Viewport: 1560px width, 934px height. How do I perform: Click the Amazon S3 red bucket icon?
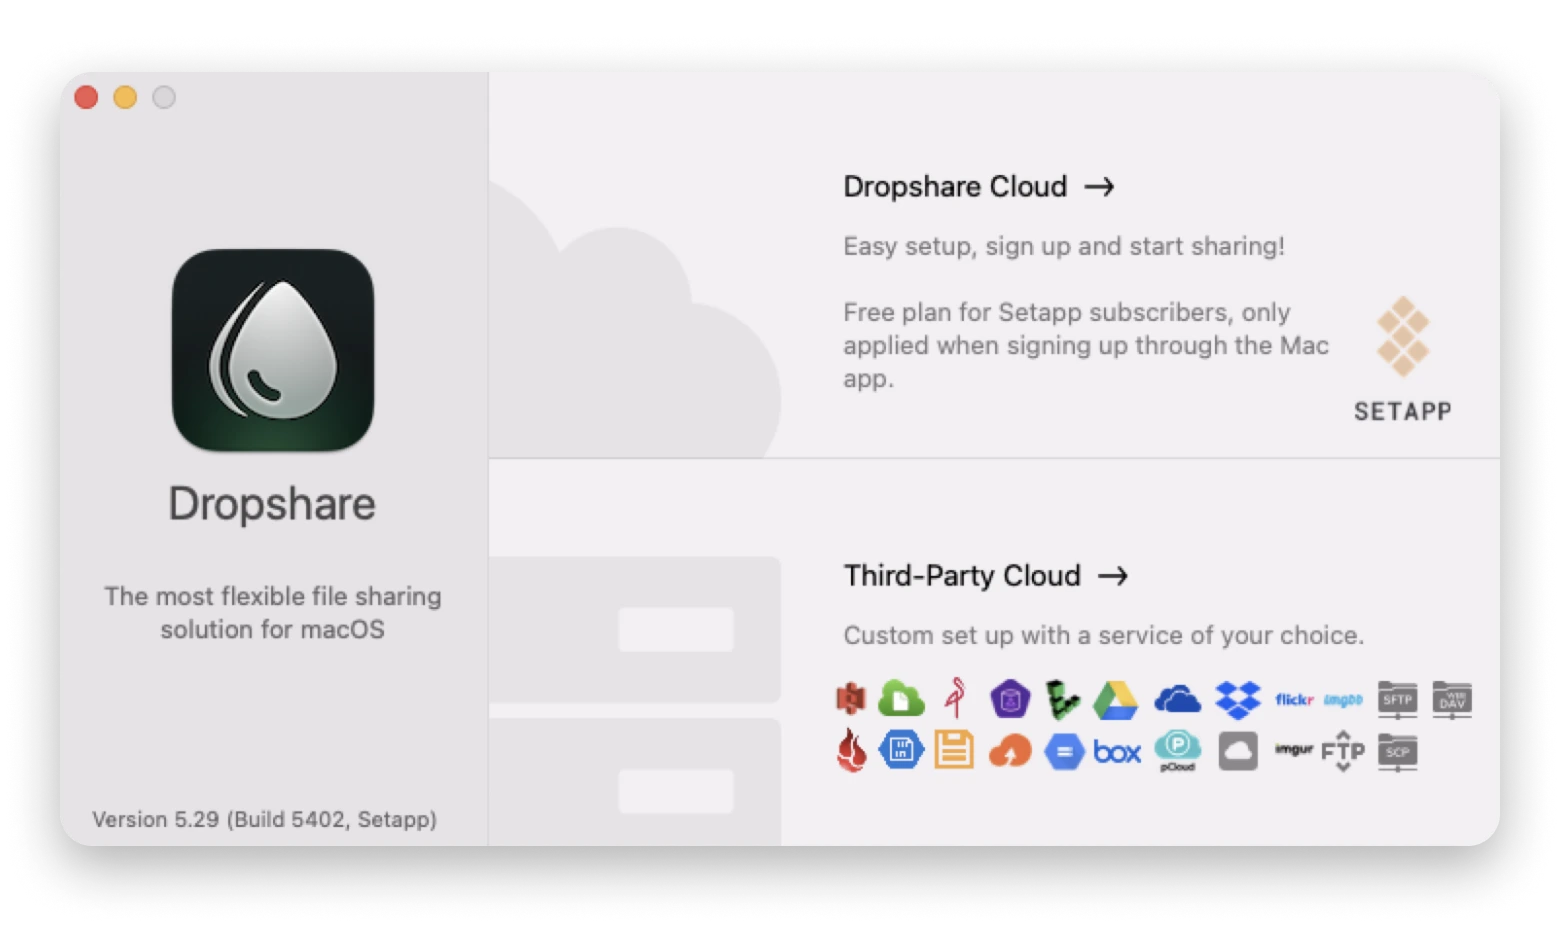850,698
